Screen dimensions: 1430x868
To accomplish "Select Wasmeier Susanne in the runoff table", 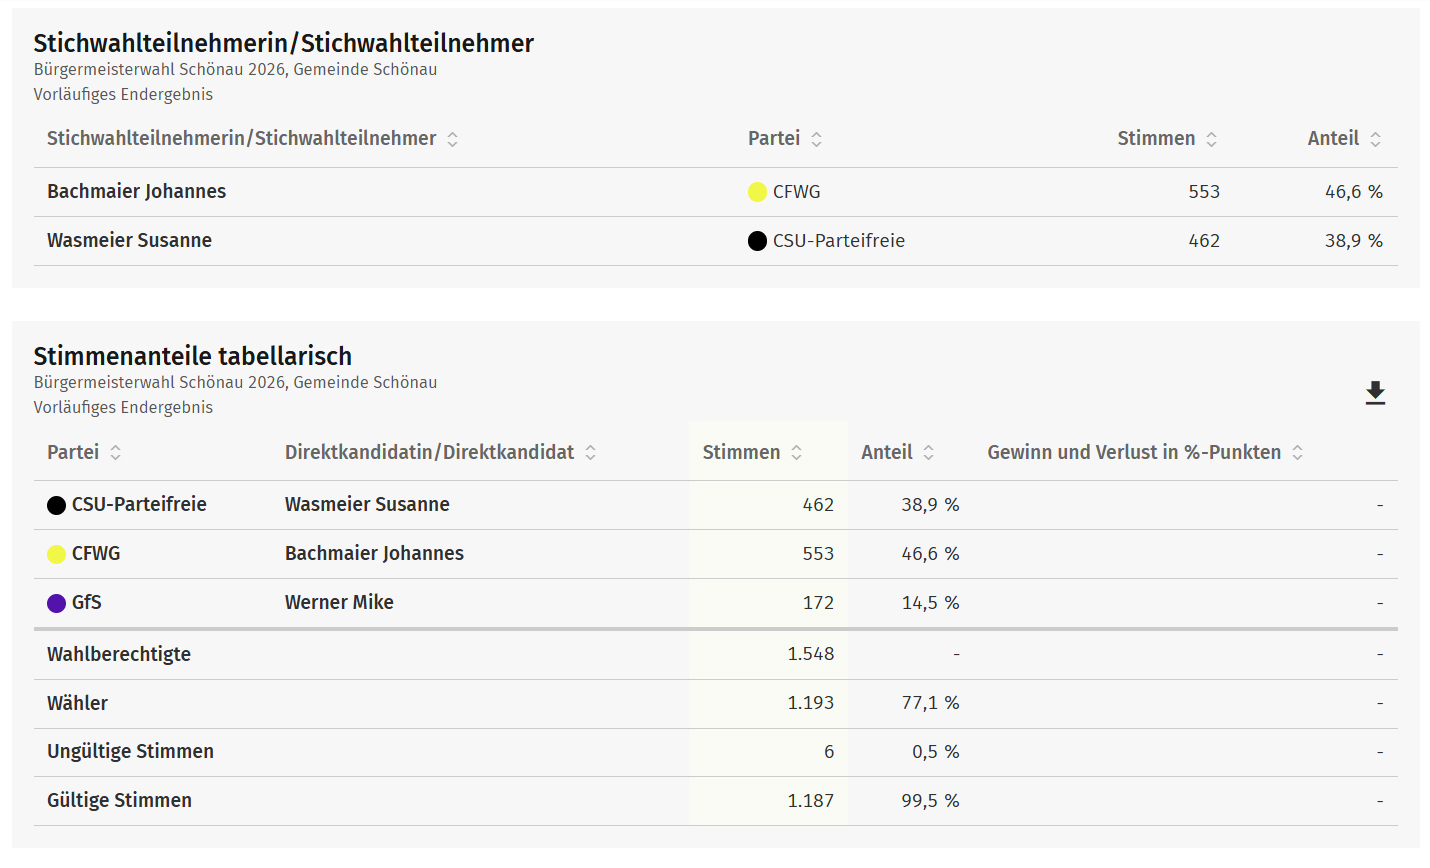I will pyautogui.click(x=129, y=240).
